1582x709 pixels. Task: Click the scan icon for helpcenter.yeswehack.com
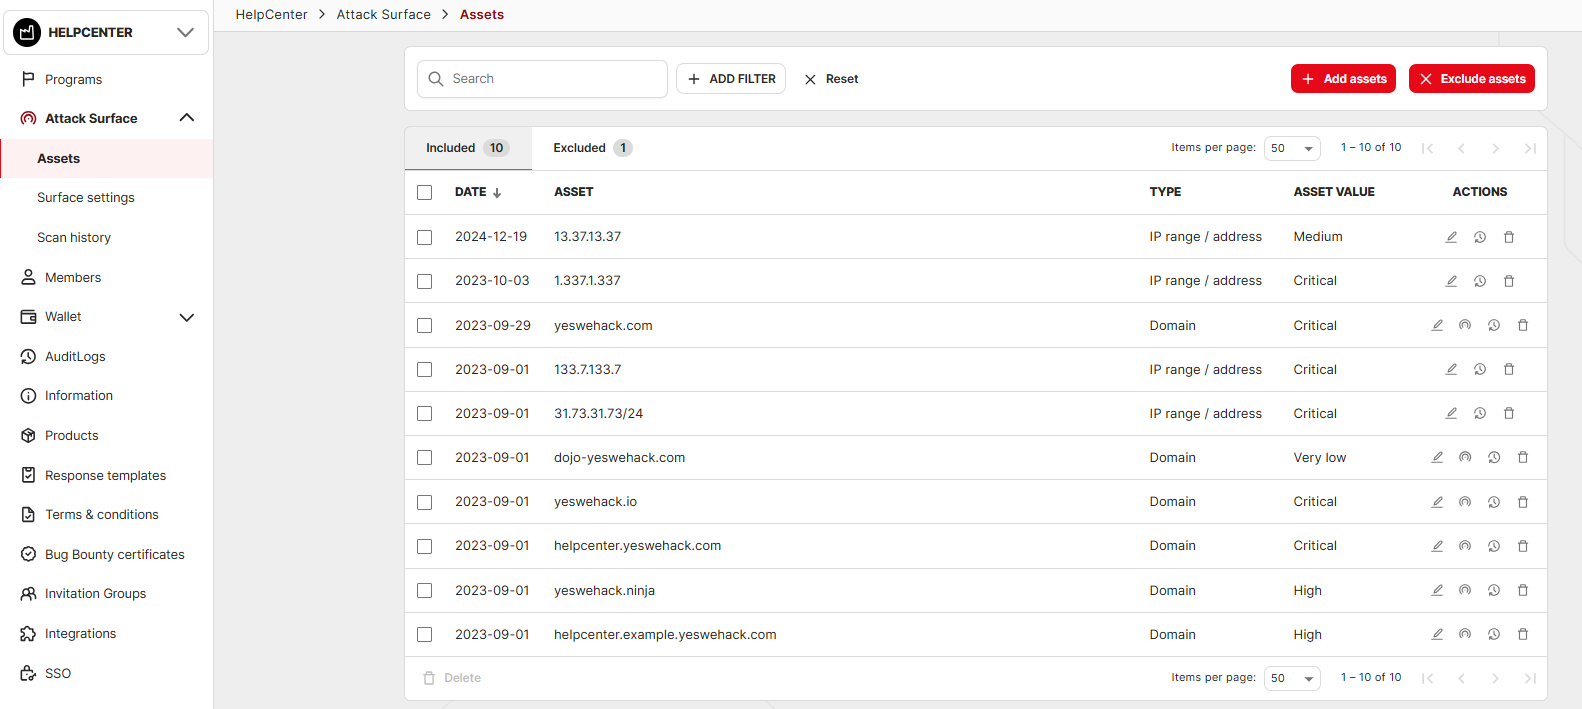pos(1465,546)
